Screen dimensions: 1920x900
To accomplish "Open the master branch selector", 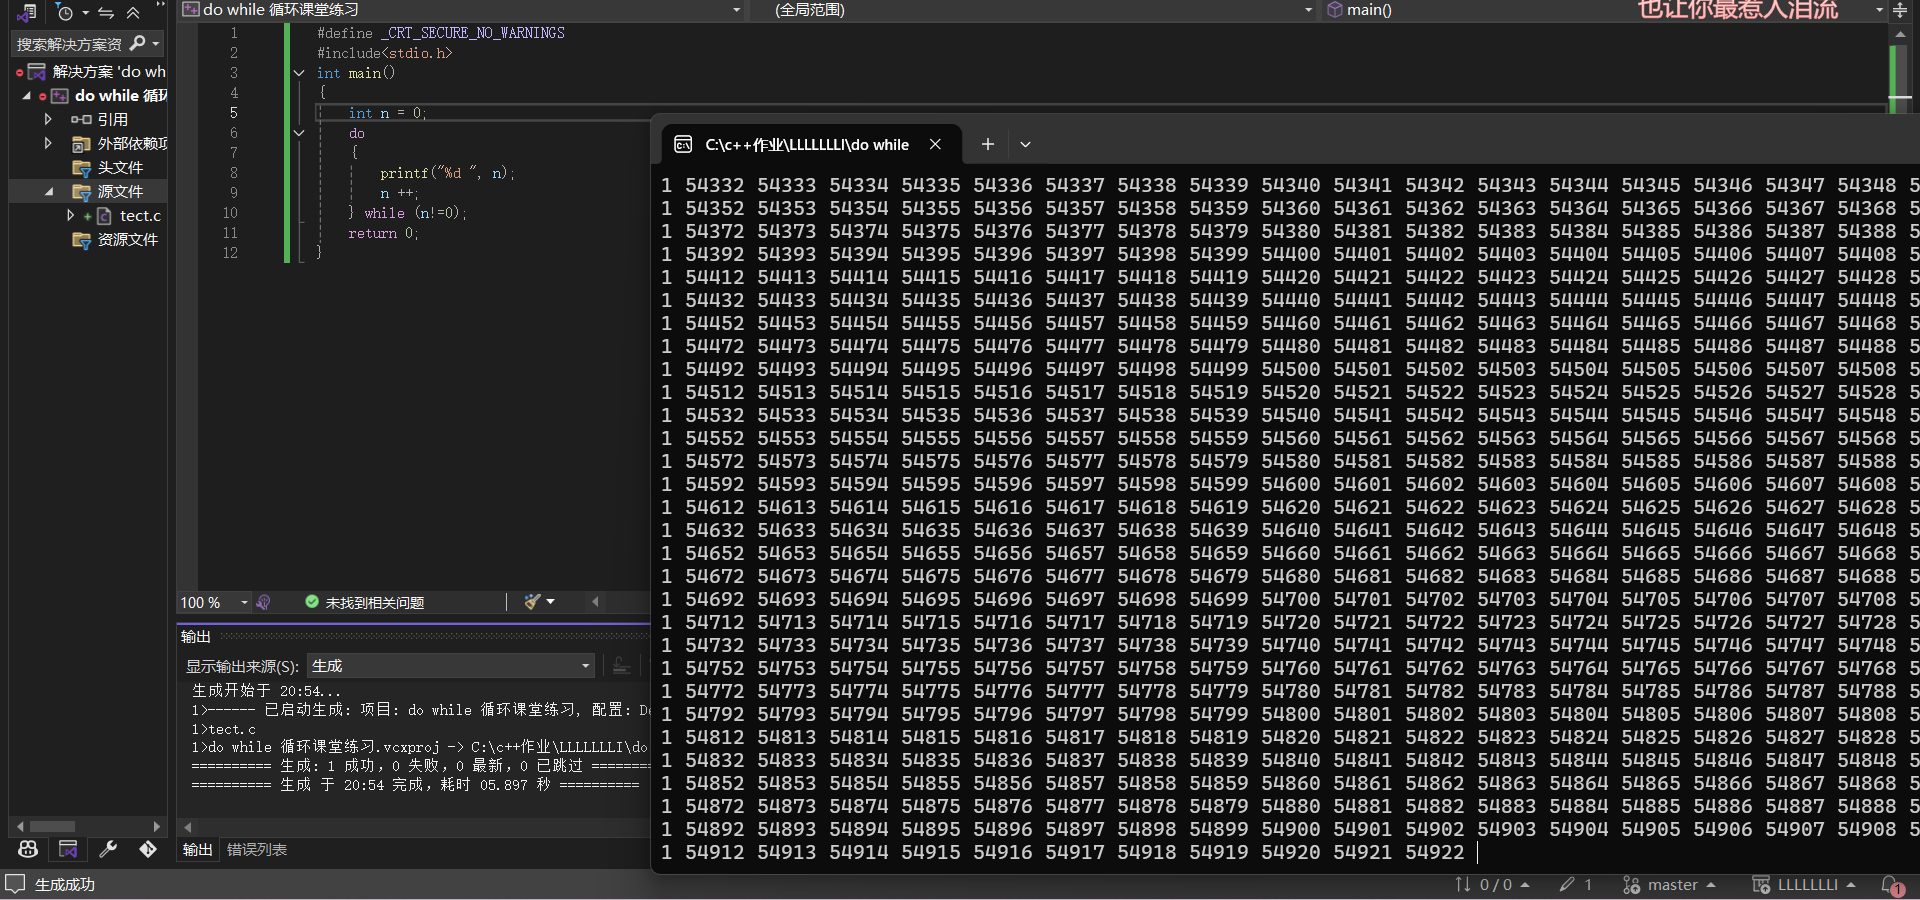I will [x=1669, y=885].
